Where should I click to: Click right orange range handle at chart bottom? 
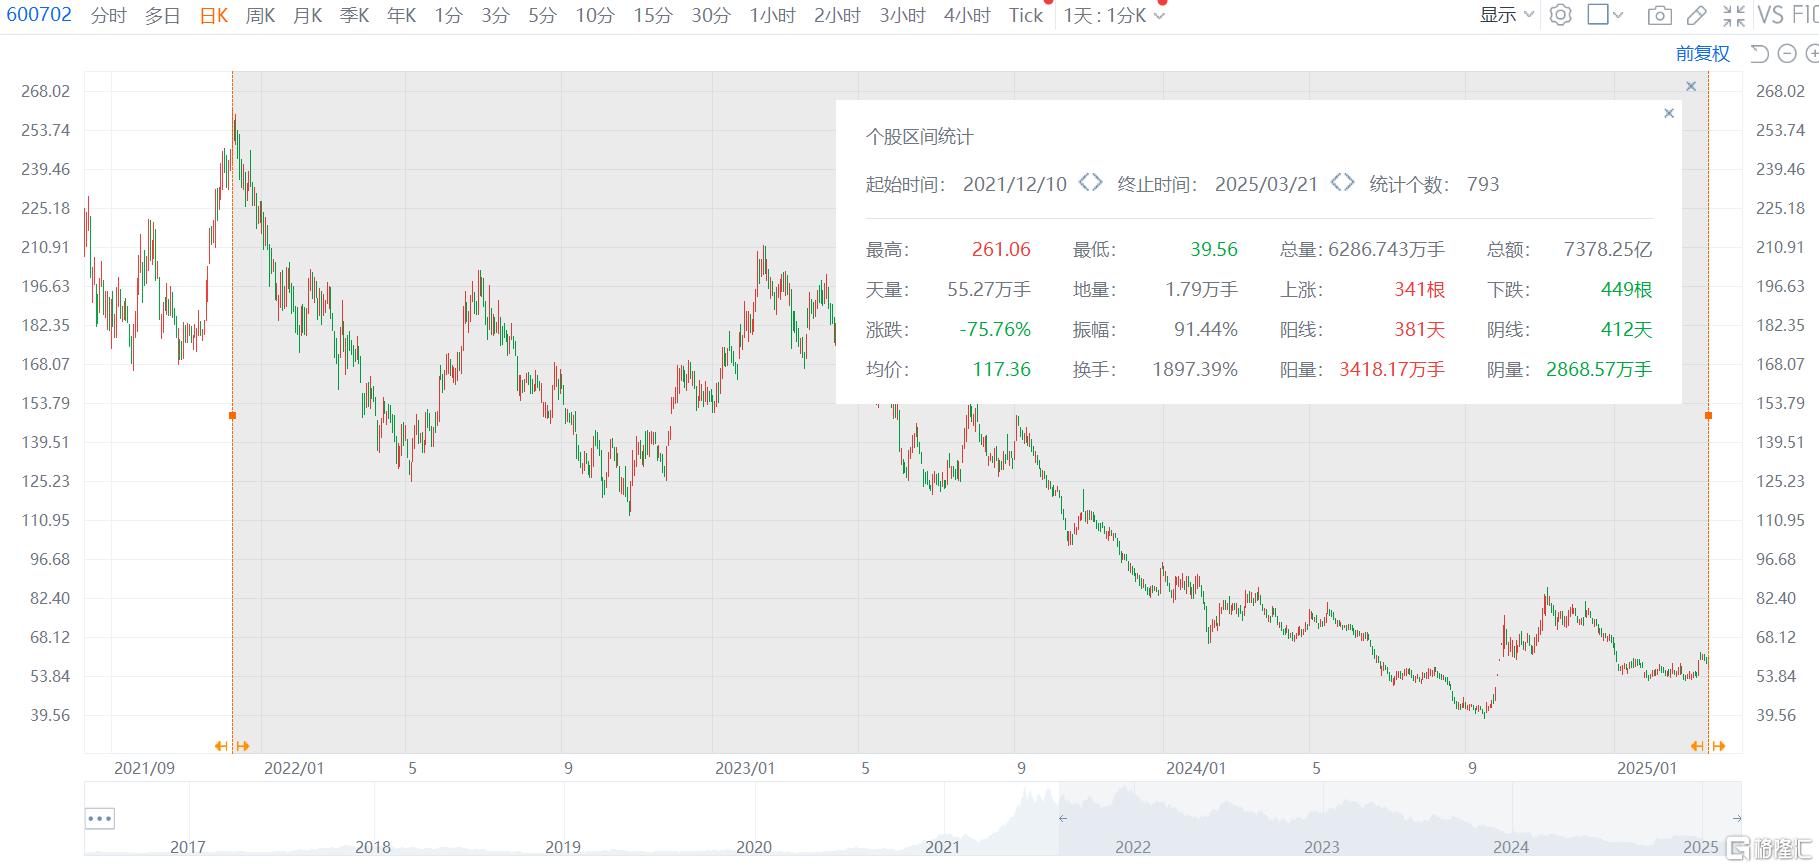point(1708,746)
